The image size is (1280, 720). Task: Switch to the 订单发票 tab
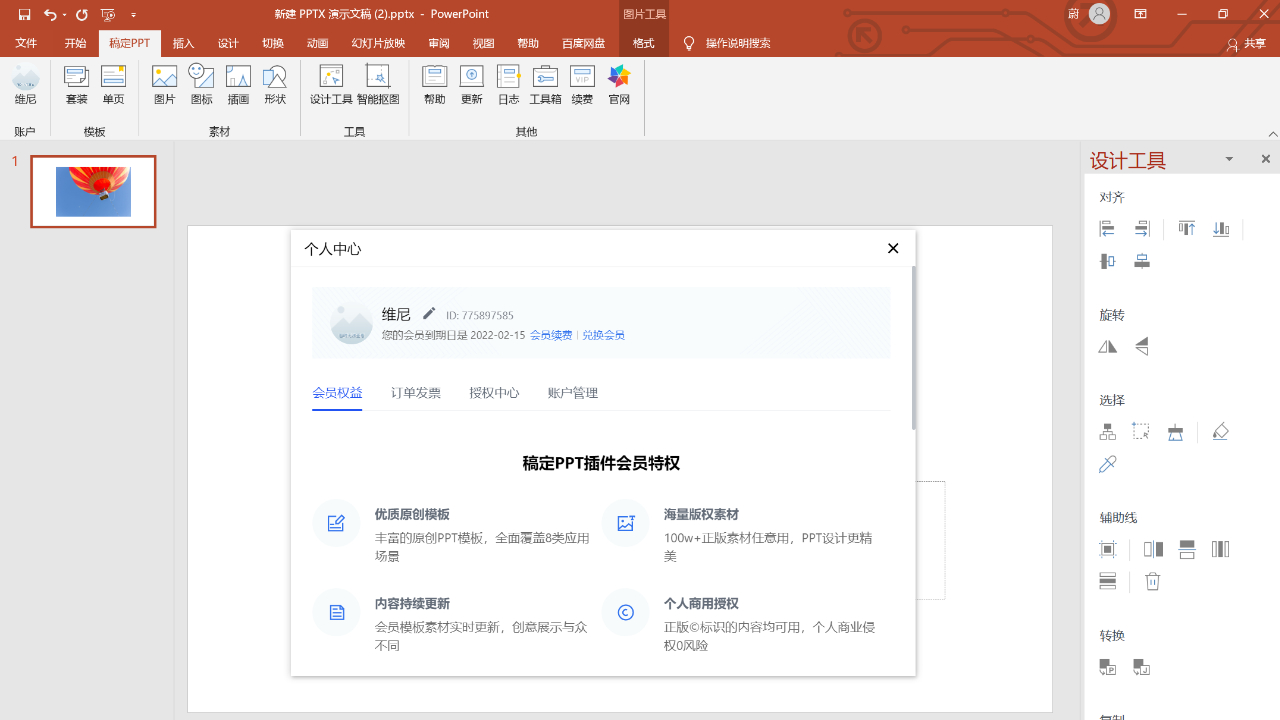[416, 392]
